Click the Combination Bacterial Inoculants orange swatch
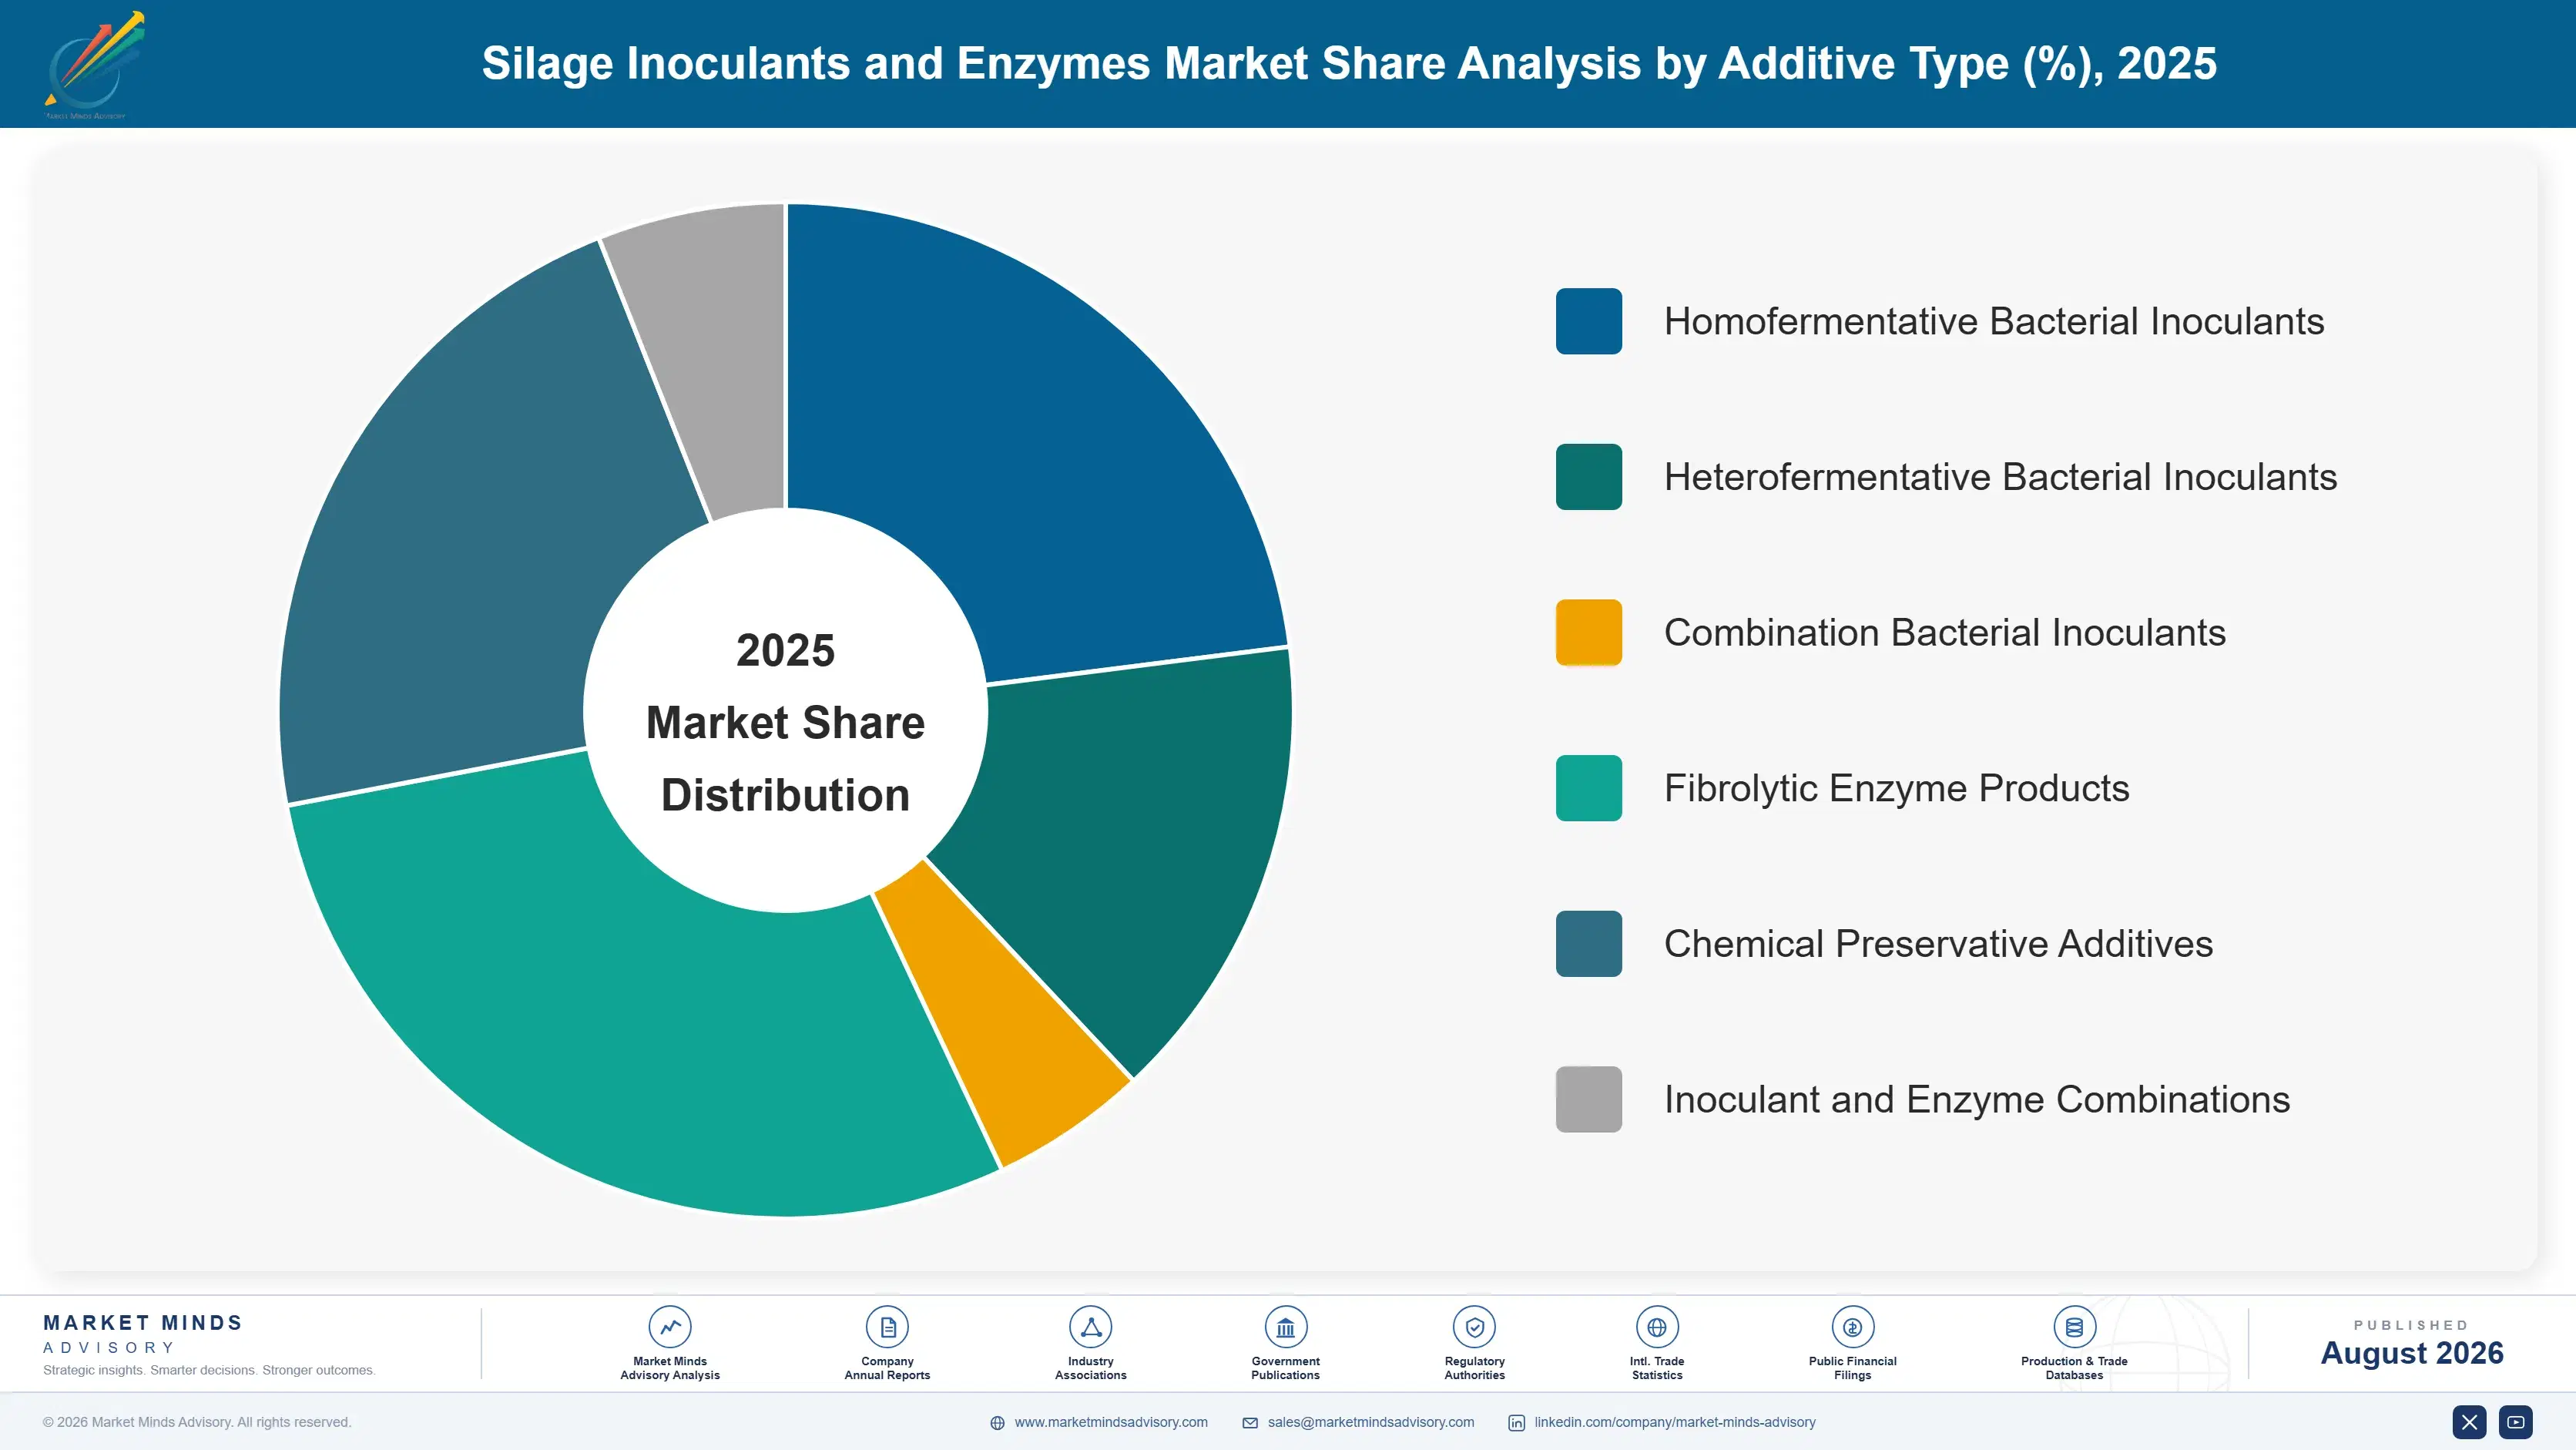The image size is (2576, 1450). 1588,632
